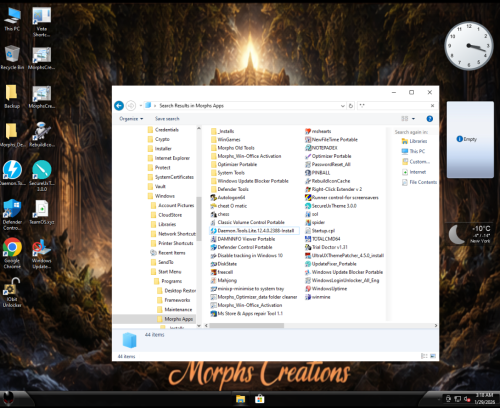
Task: Select the WinGames folder
Action: click(x=226, y=140)
